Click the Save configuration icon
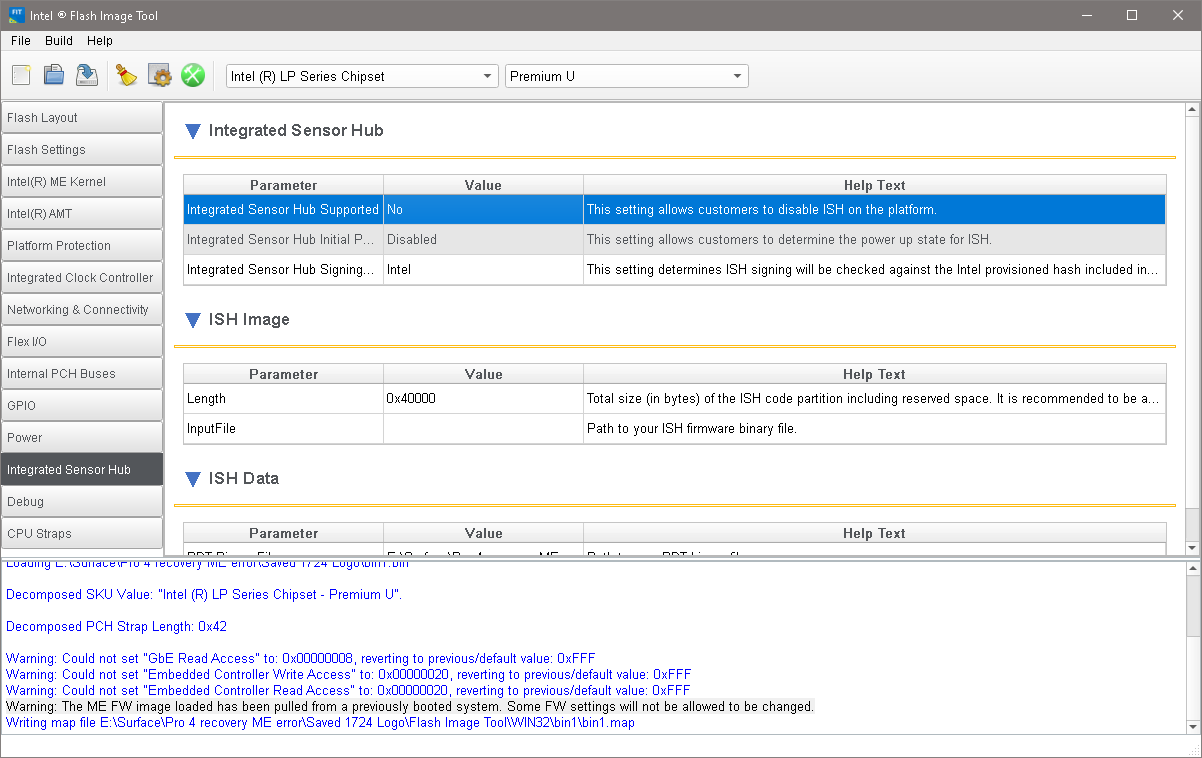 coord(87,75)
